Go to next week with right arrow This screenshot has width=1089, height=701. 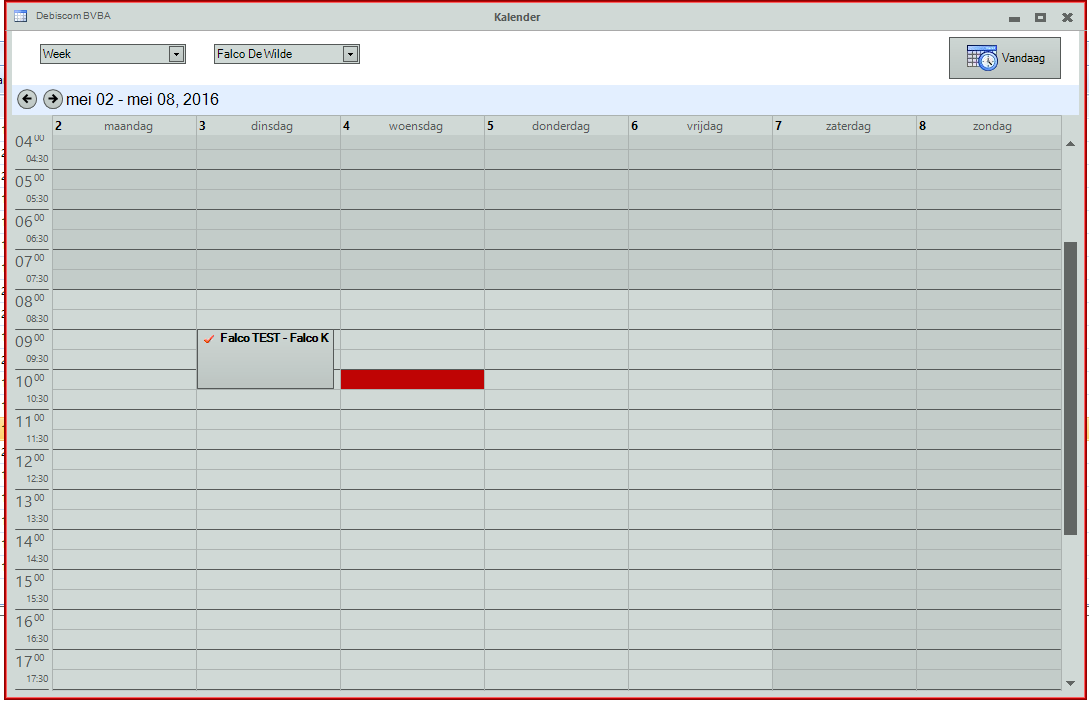53,99
